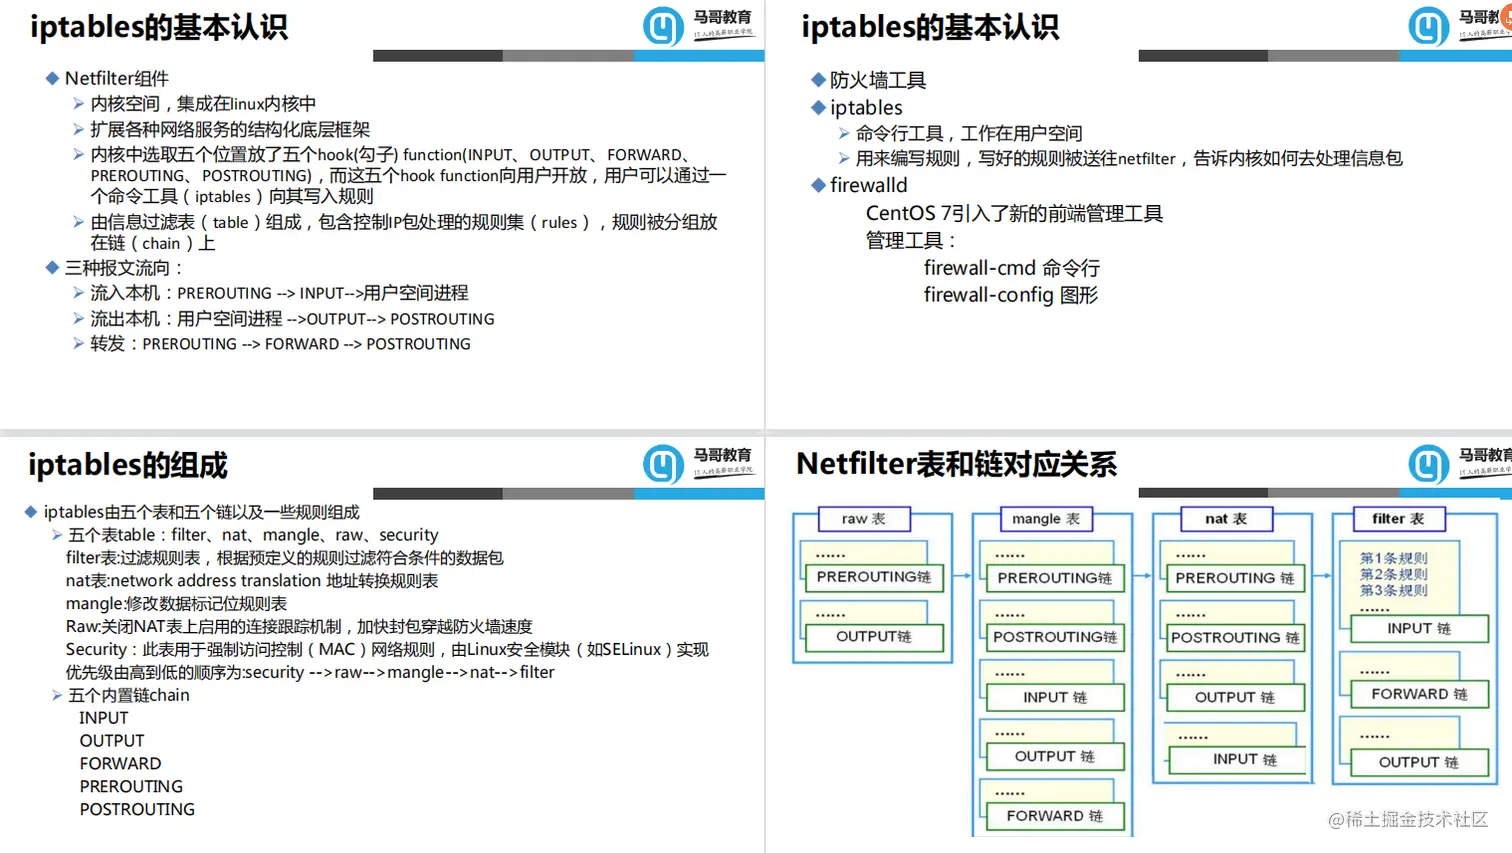The height and width of the screenshot is (853, 1512).
Task: Click PREROUTING in the 五个内置链 list
Action: (131, 787)
